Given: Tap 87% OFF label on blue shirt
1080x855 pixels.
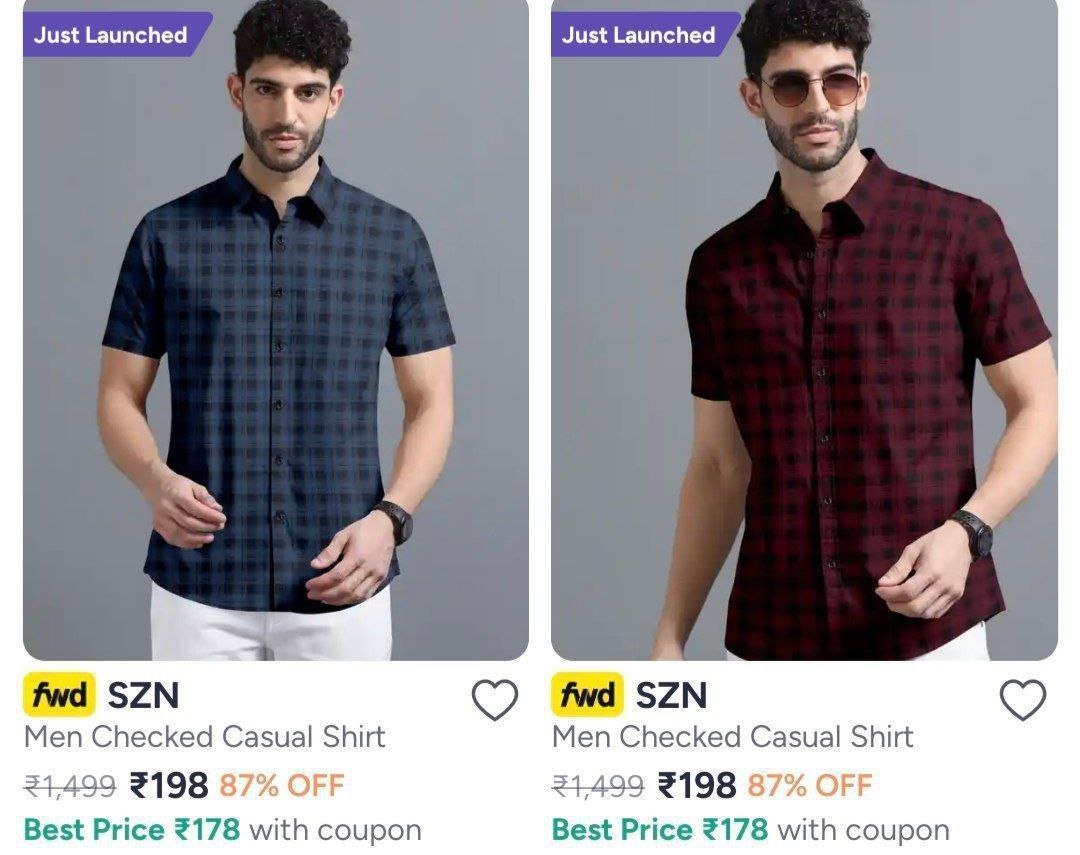Looking at the screenshot, I should tap(282, 785).
